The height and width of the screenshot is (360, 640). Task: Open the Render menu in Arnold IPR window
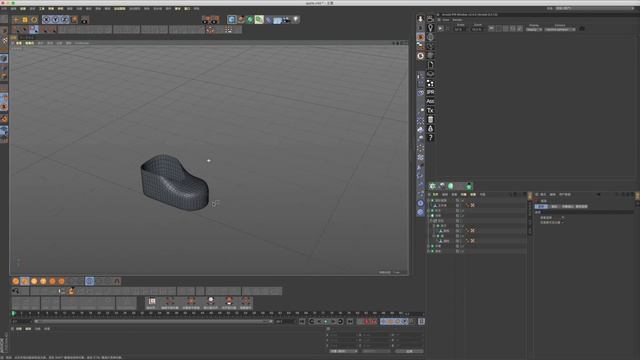pos(458,20)
